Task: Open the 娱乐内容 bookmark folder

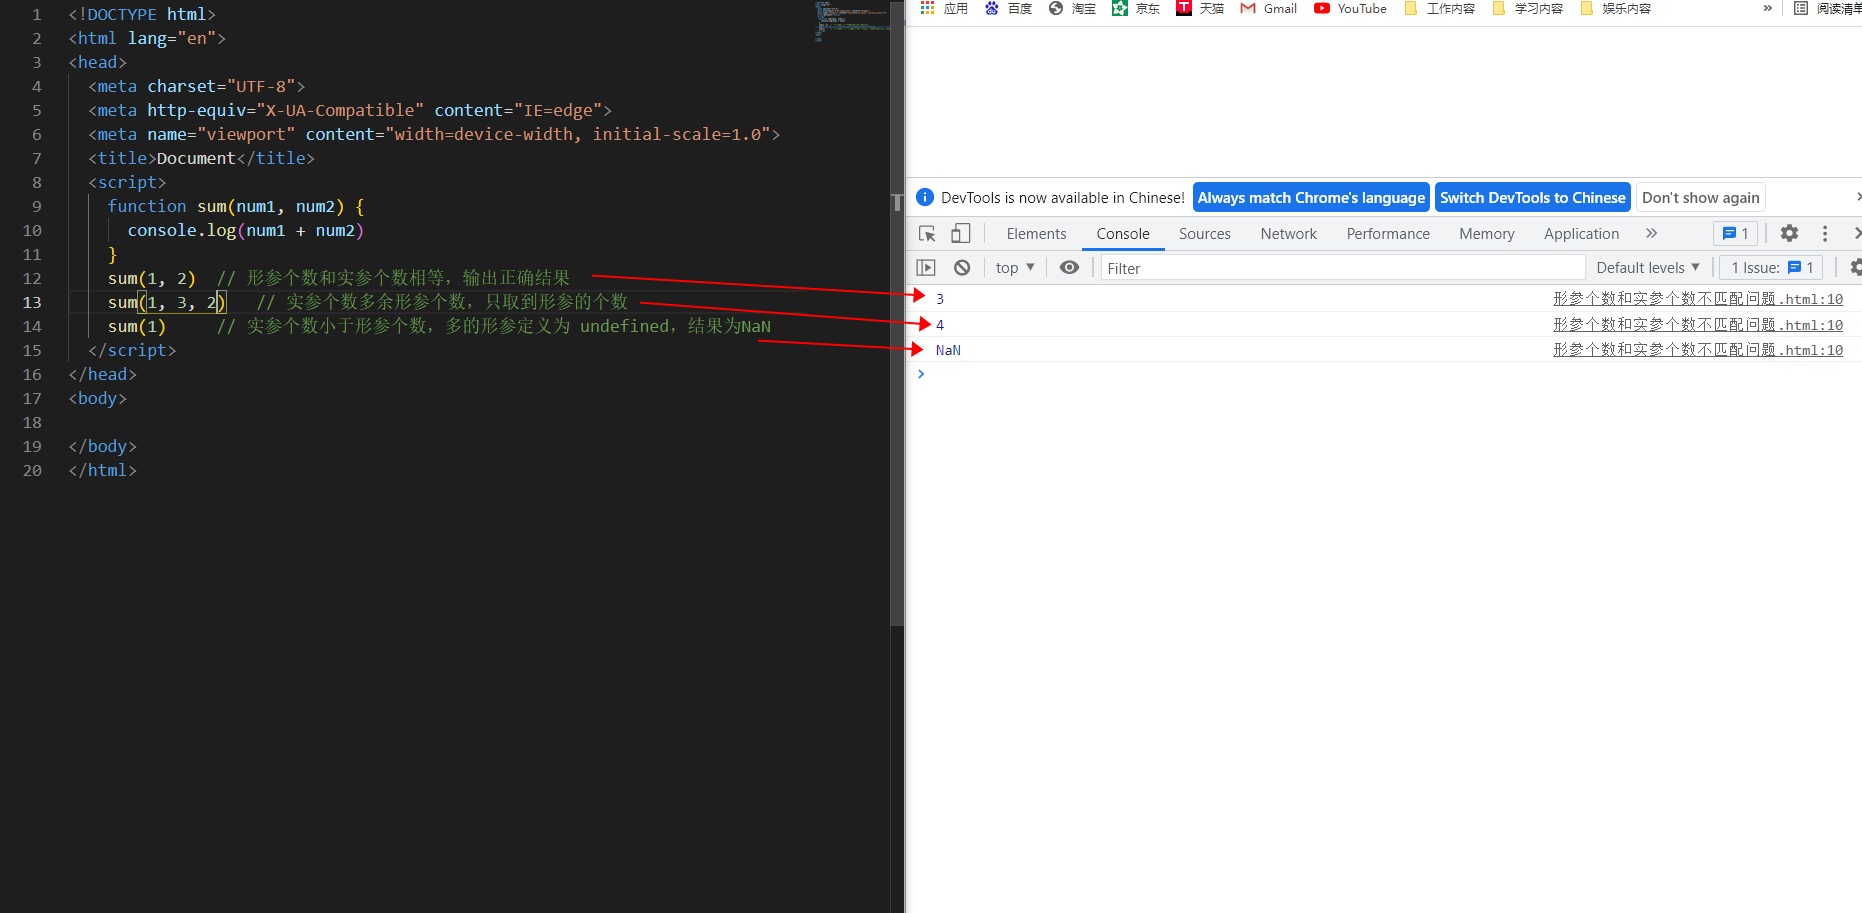Action: (1616, 8)
